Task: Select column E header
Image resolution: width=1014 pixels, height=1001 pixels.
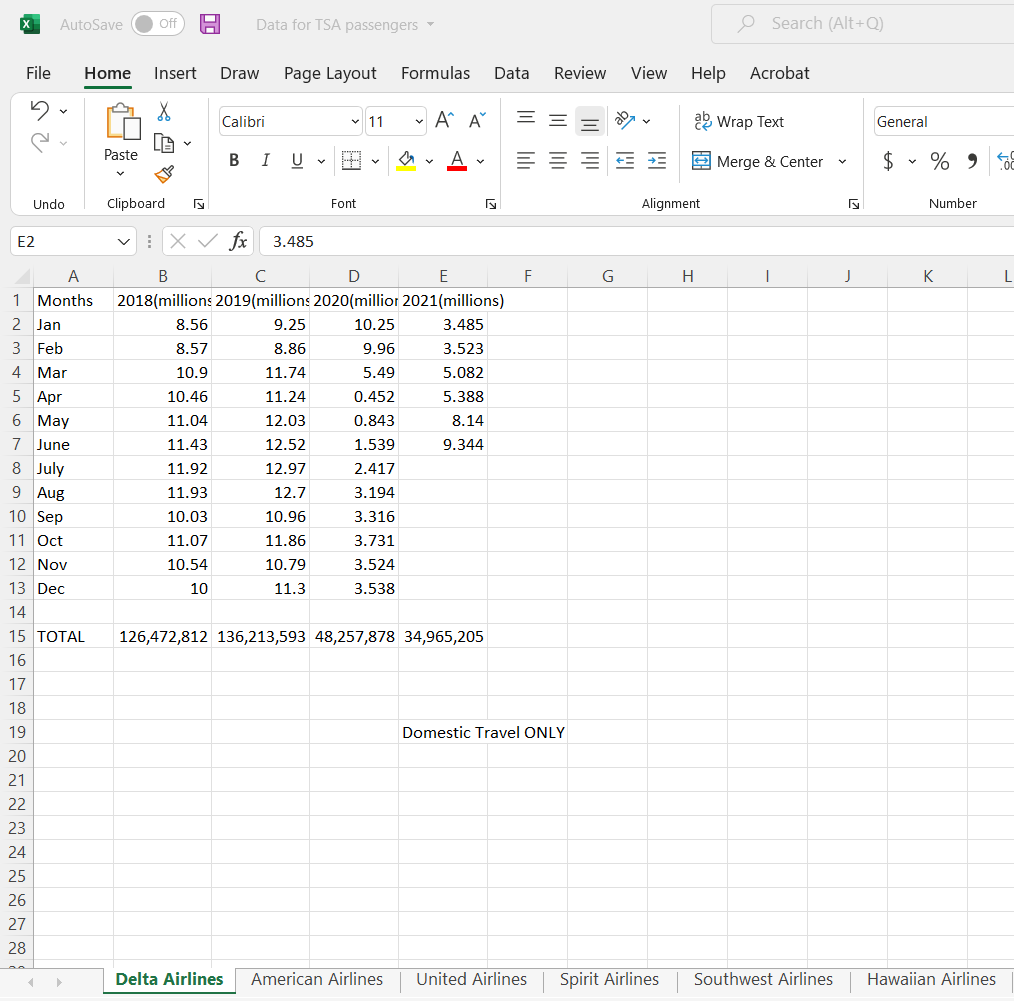Action: 443,277
